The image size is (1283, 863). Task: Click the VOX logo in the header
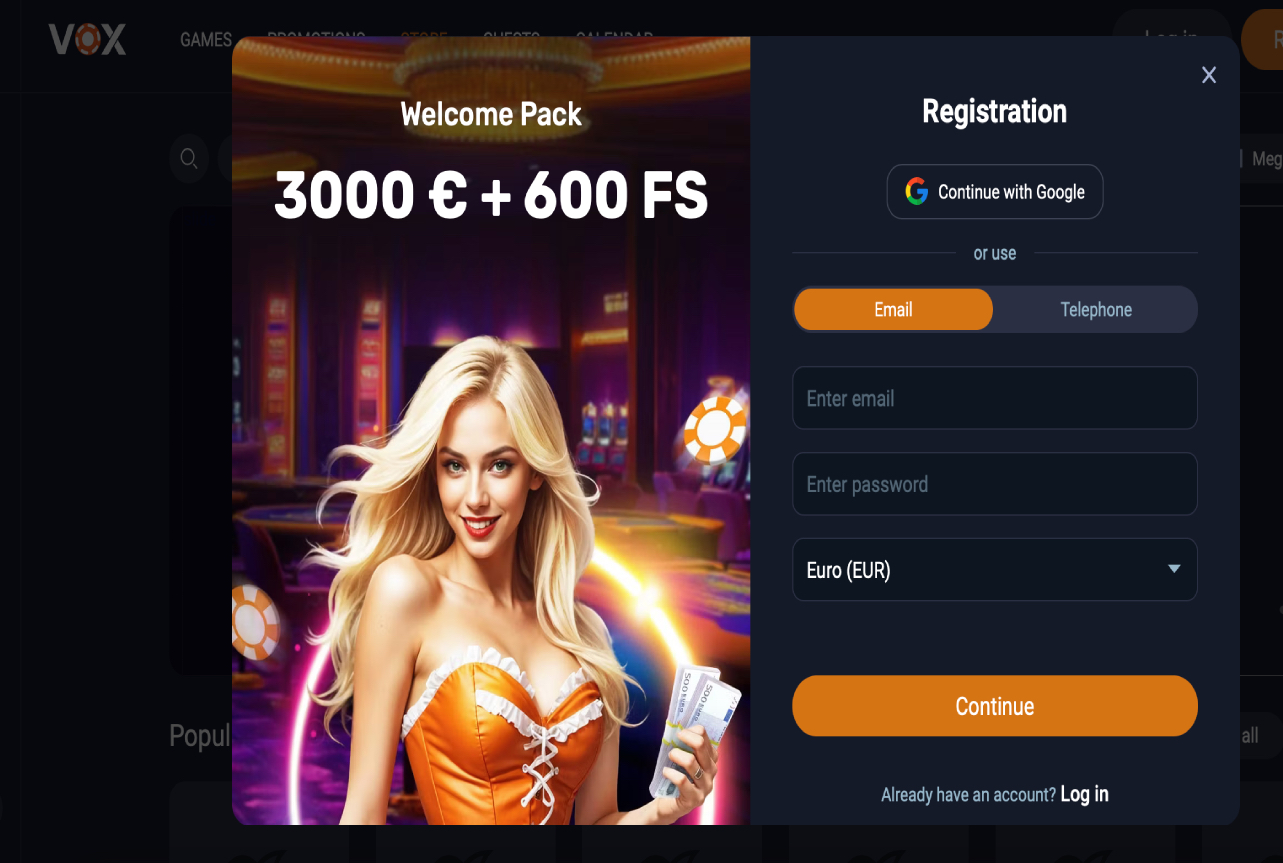click(x=88, y=39)
